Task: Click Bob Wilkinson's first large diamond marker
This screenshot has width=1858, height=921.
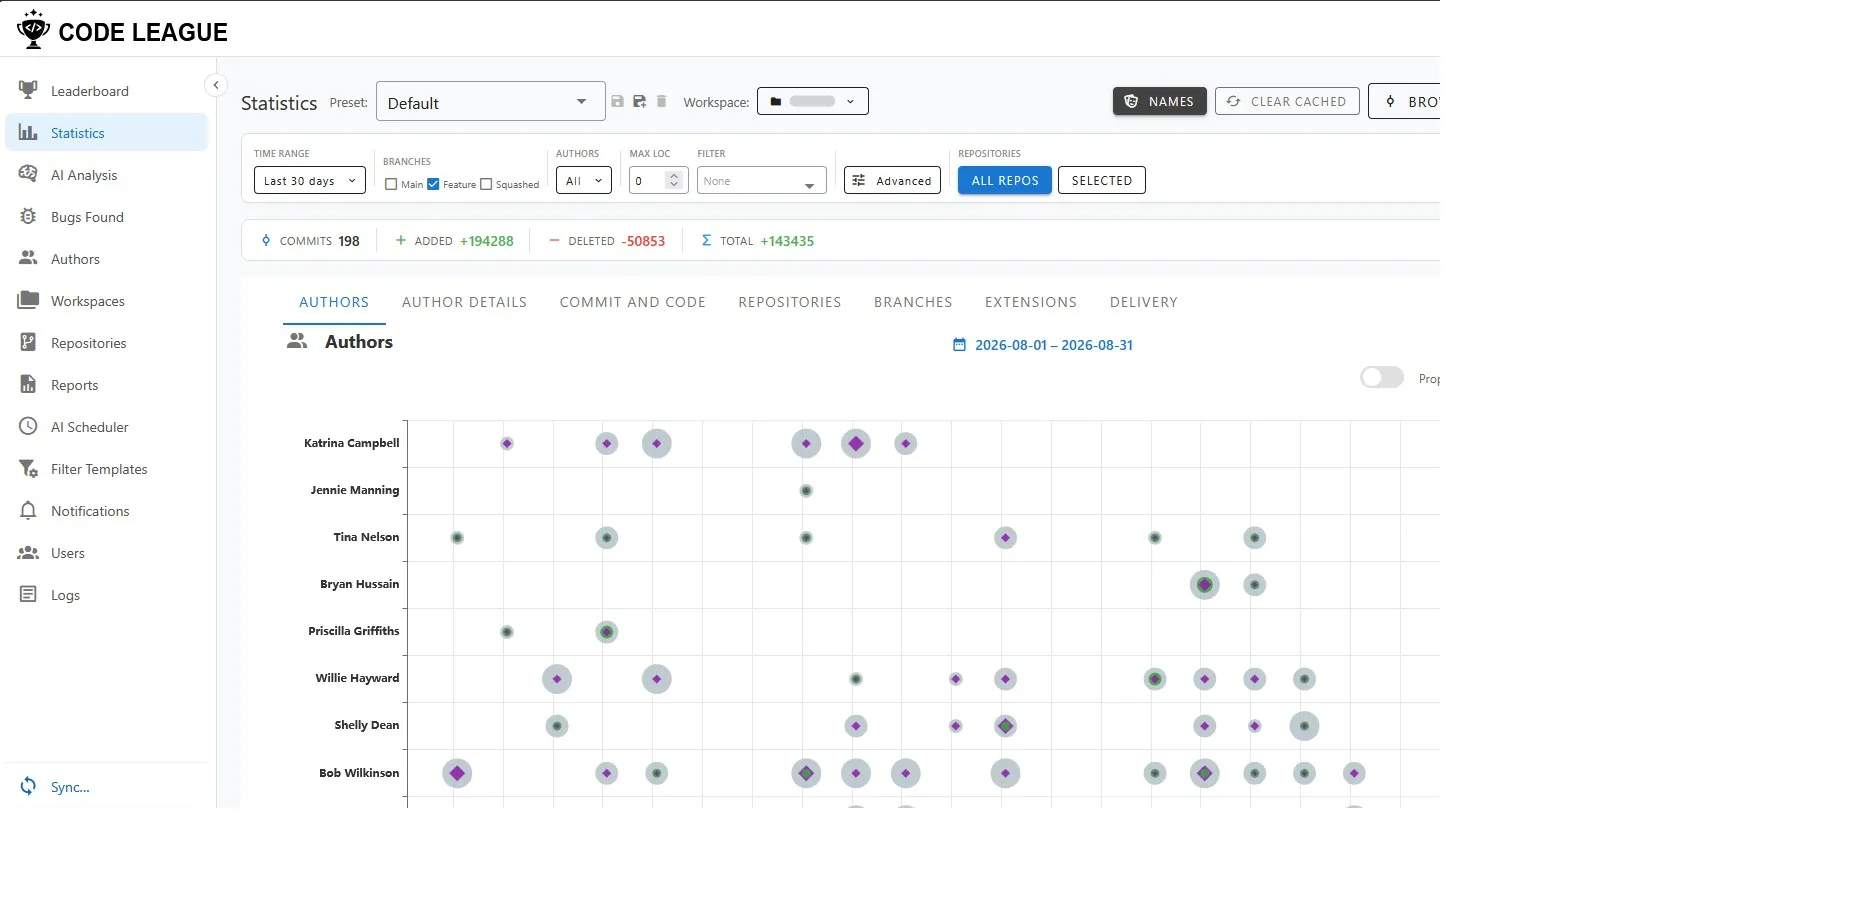Action: 457,773
